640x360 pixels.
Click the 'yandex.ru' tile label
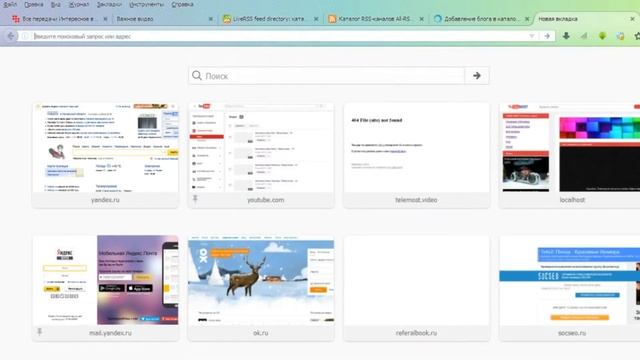coord(105,200)
